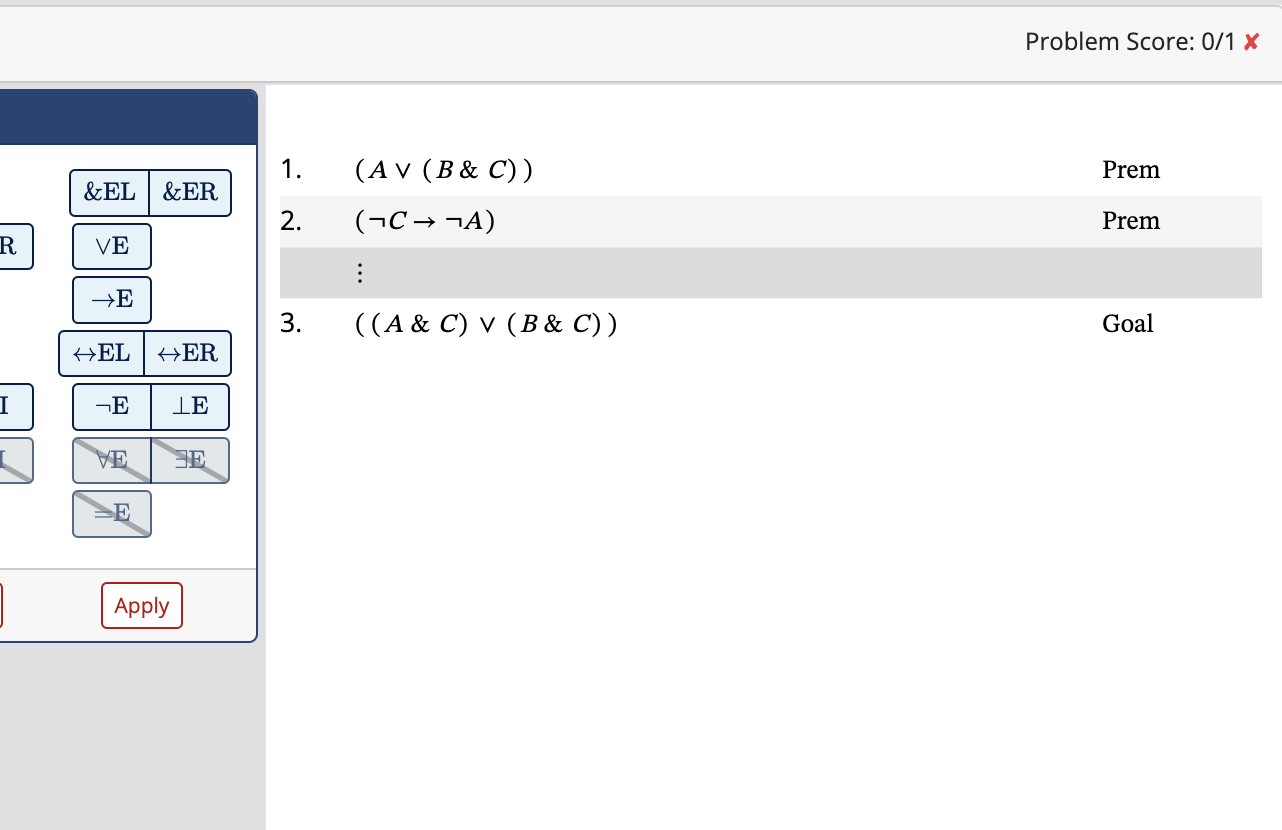1282x830 pixels.
Task: Select the goal line ((A & C) ∨ (B & C))
Action: pyautogui.click(x=484, y=323)
